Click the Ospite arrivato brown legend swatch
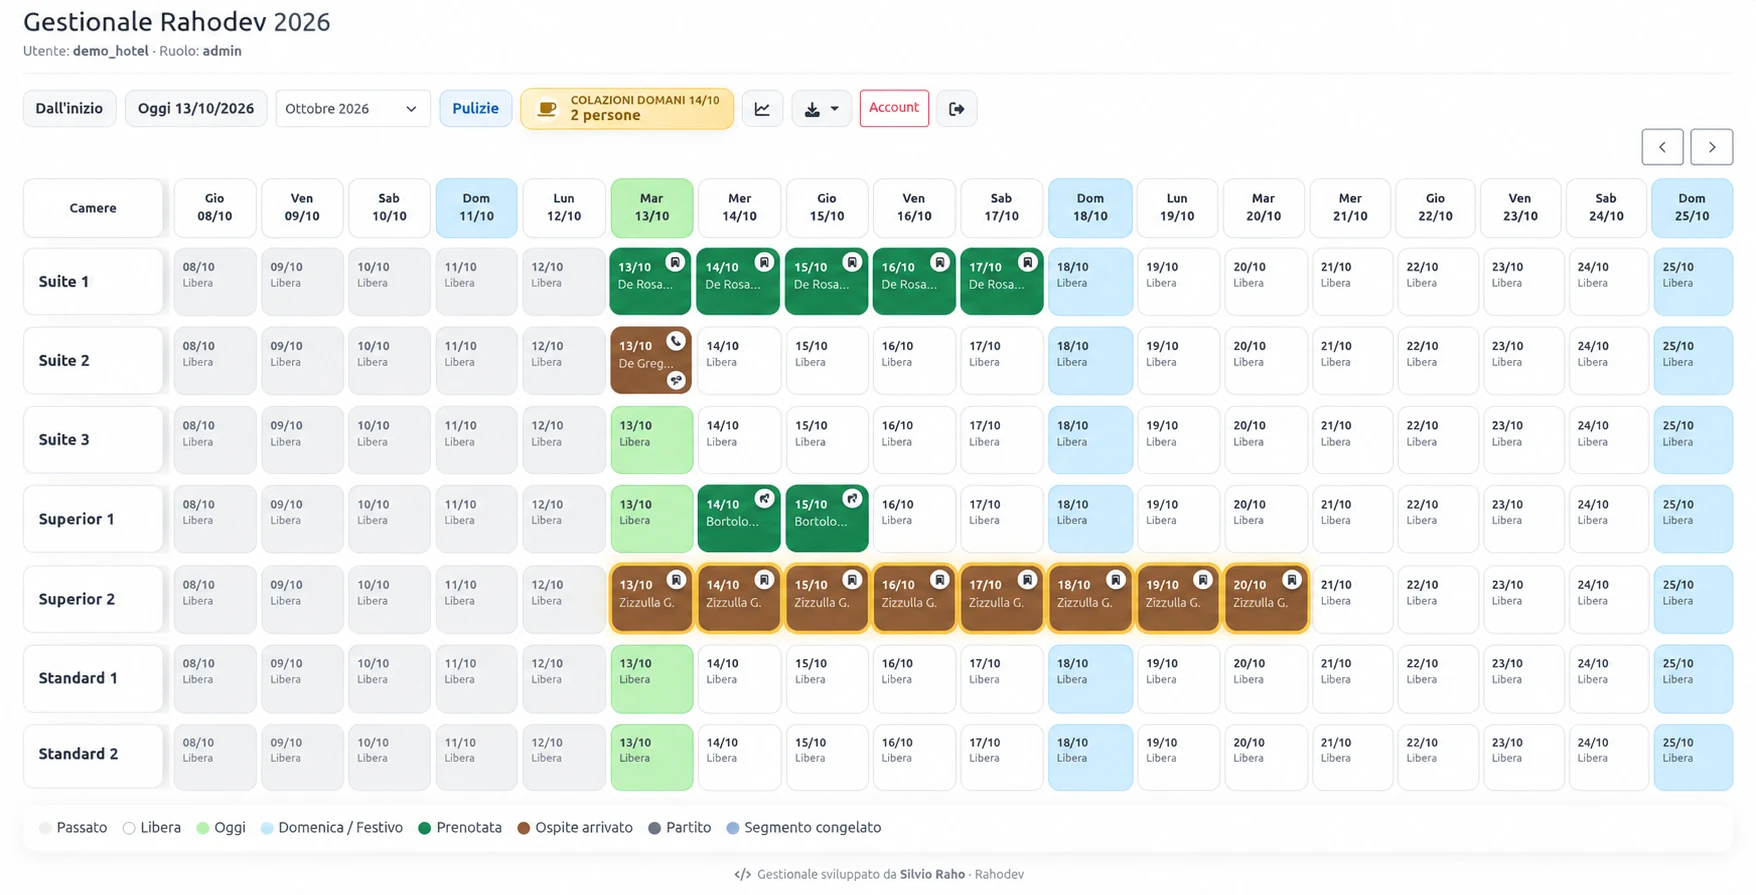 click(523, 828)
